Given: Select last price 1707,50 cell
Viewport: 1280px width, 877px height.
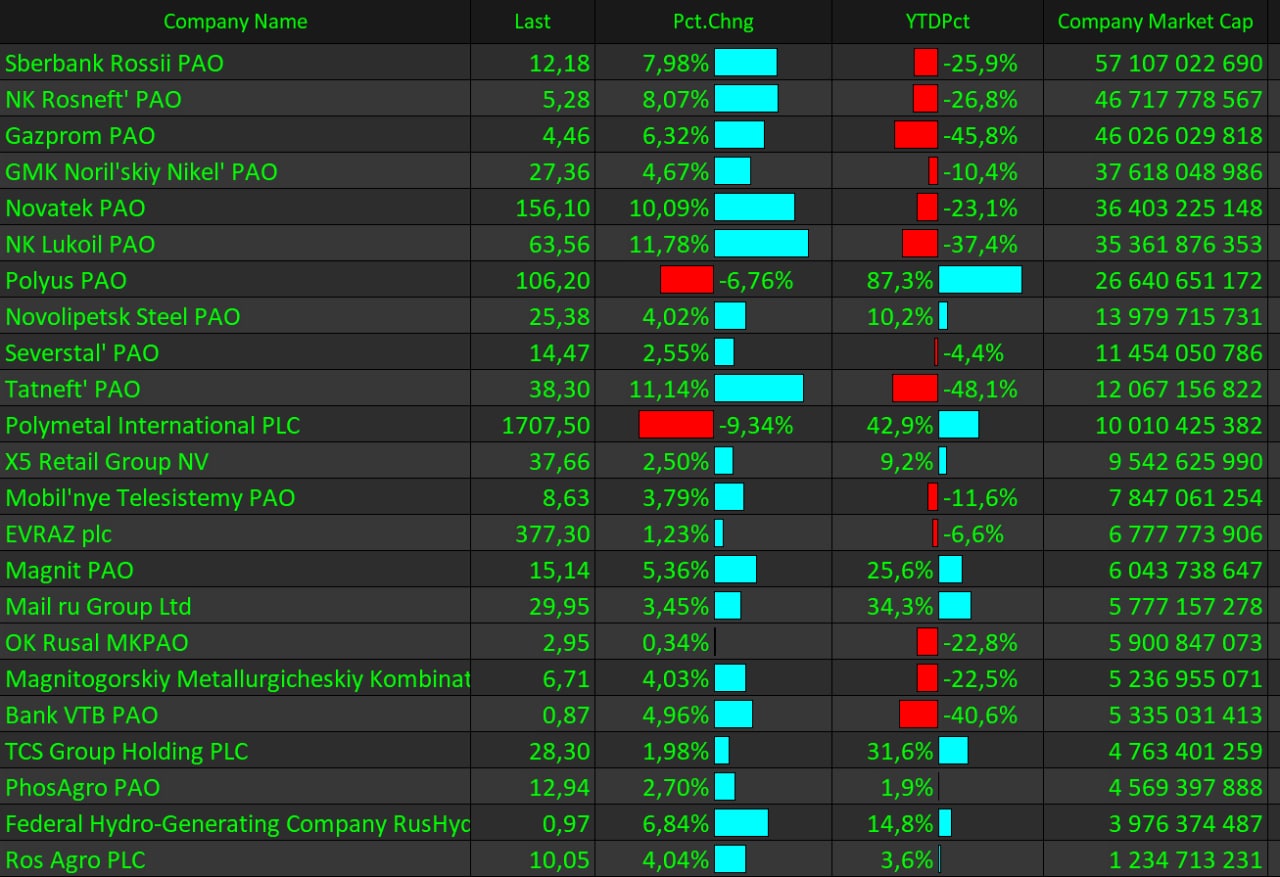Looking at the screenshot, I should click(546, 425).
